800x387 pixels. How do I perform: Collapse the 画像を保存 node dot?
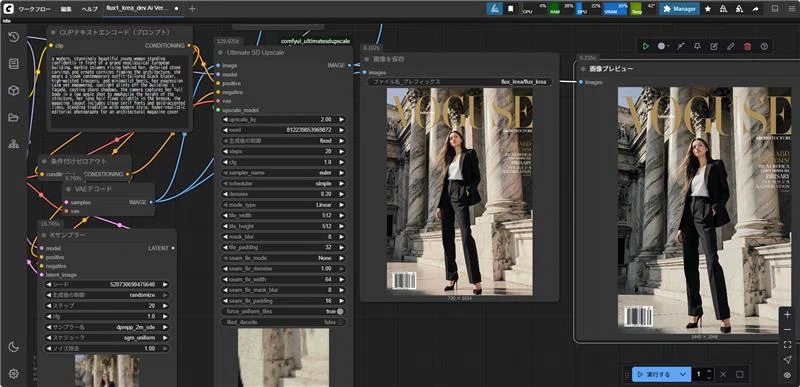coord(367,59)
